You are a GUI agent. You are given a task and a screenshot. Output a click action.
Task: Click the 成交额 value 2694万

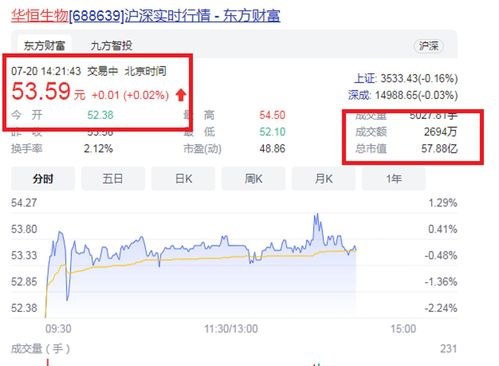point(440,132)
